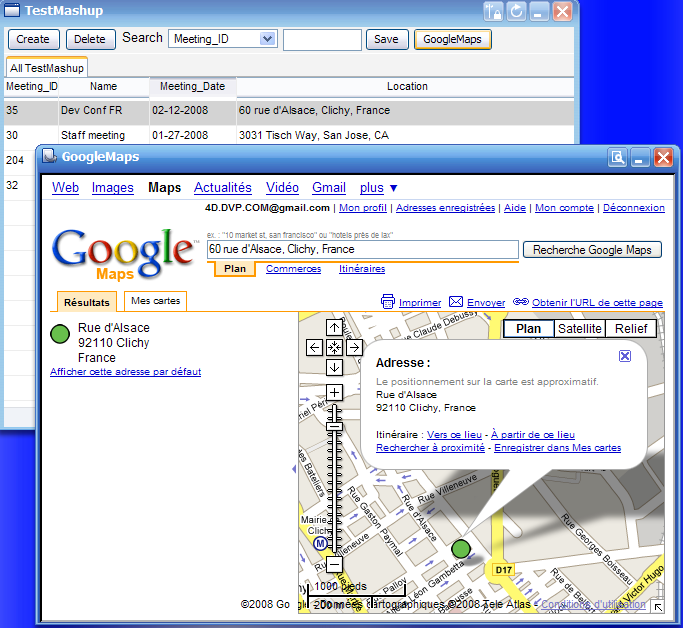Screen dimensions: 683x628
Task: Zoom out with the map minus button
Action: (x=334, y=565)
